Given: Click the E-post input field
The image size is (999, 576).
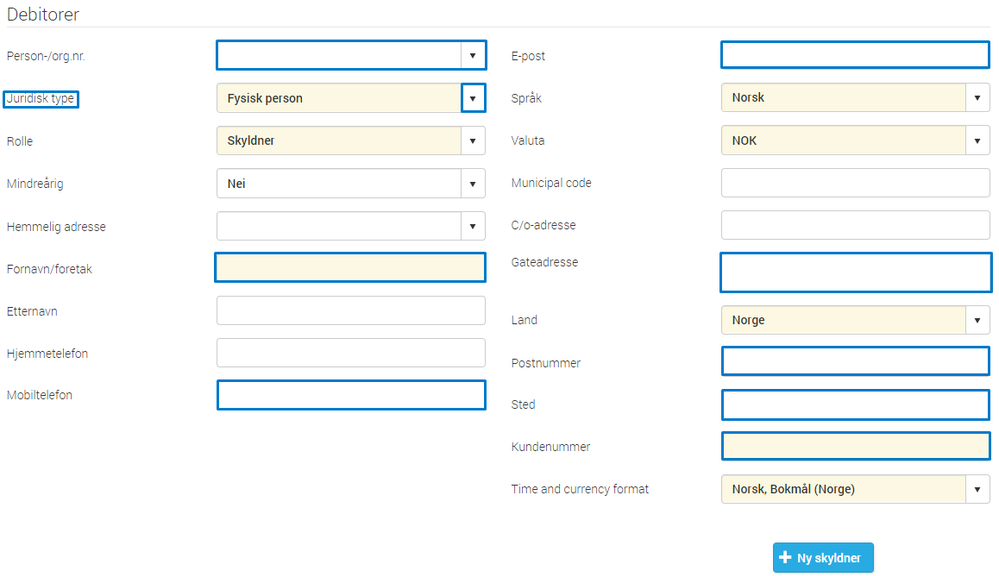Looking at the screenshot, I should 855,55.
